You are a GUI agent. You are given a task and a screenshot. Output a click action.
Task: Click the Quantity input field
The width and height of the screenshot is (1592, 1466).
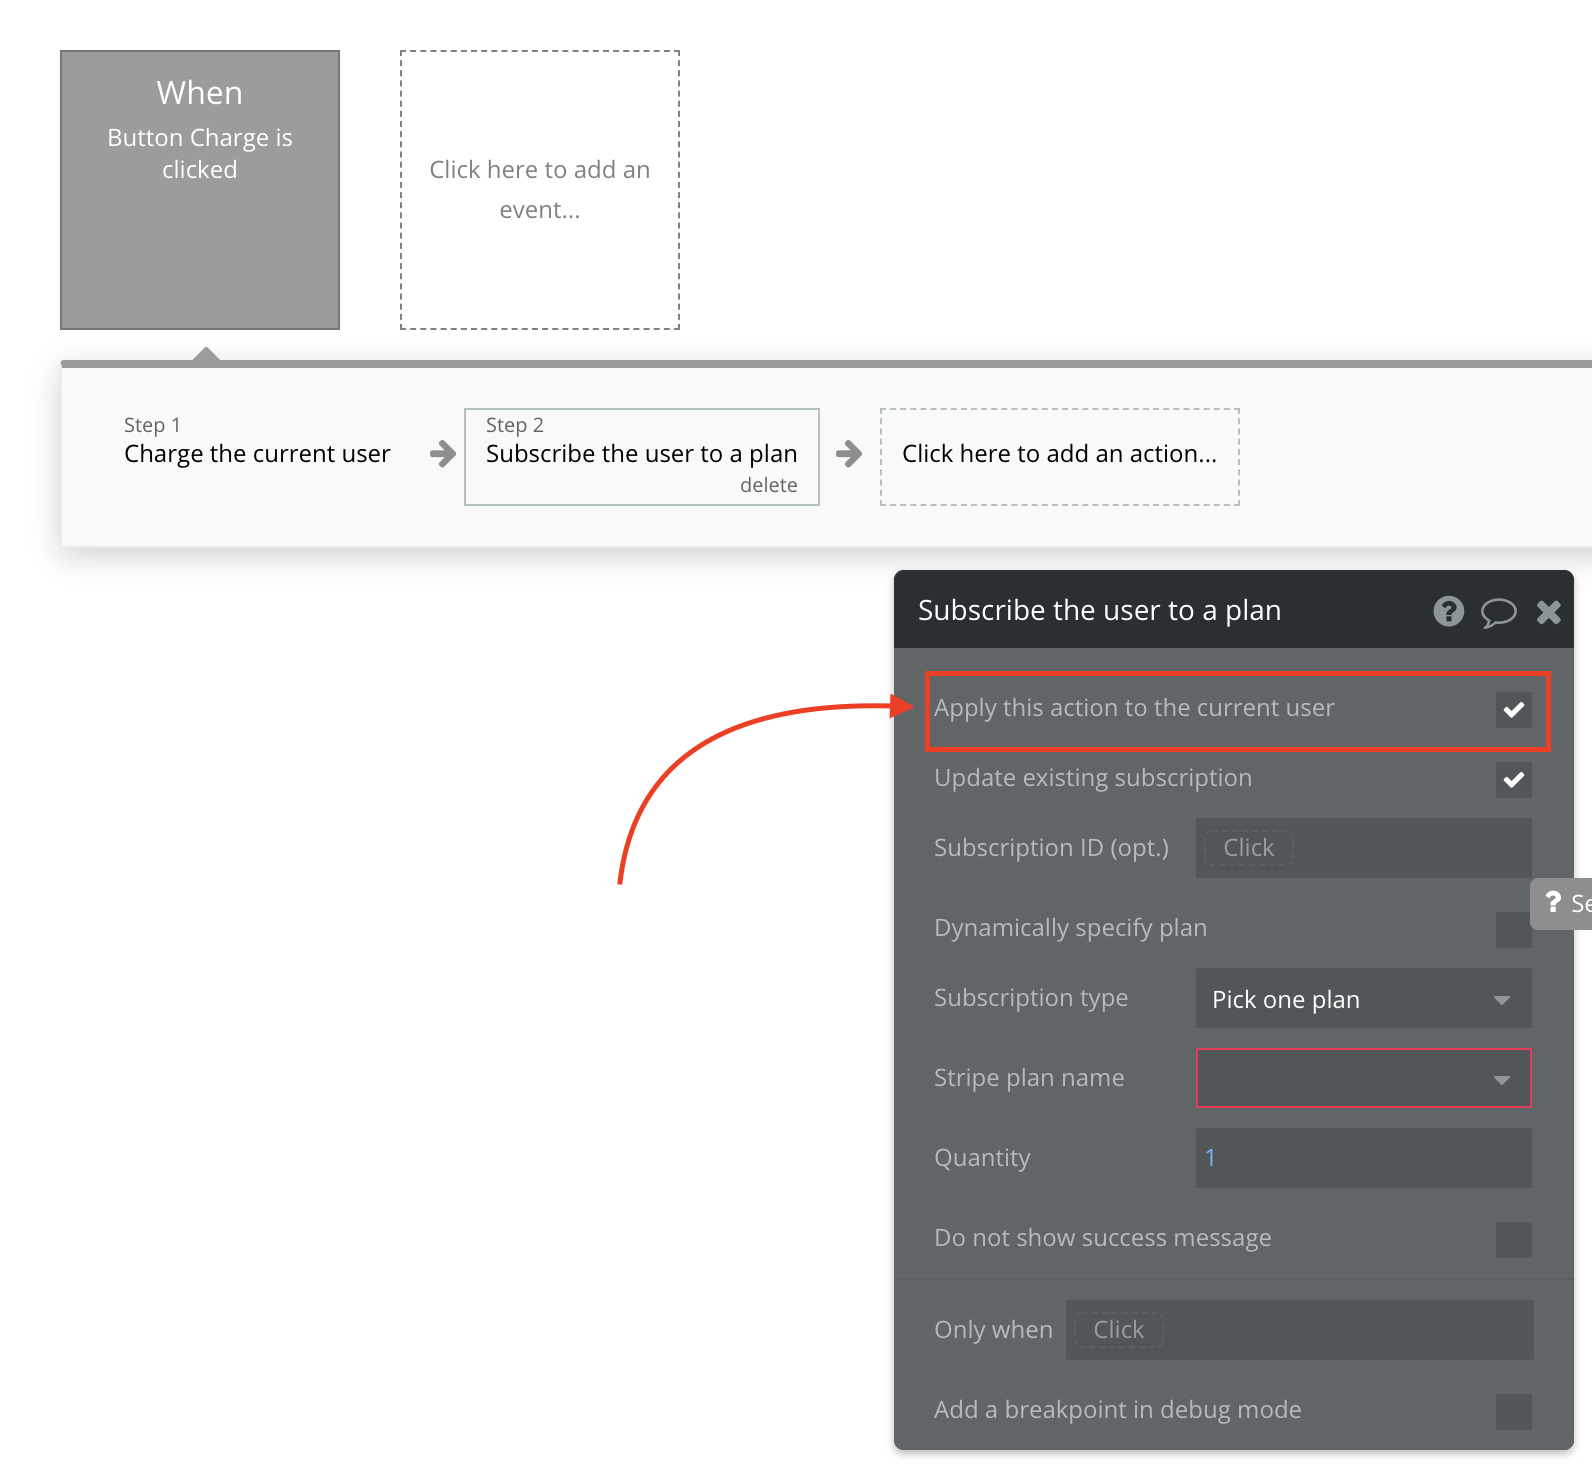tap(1363, 1158)
